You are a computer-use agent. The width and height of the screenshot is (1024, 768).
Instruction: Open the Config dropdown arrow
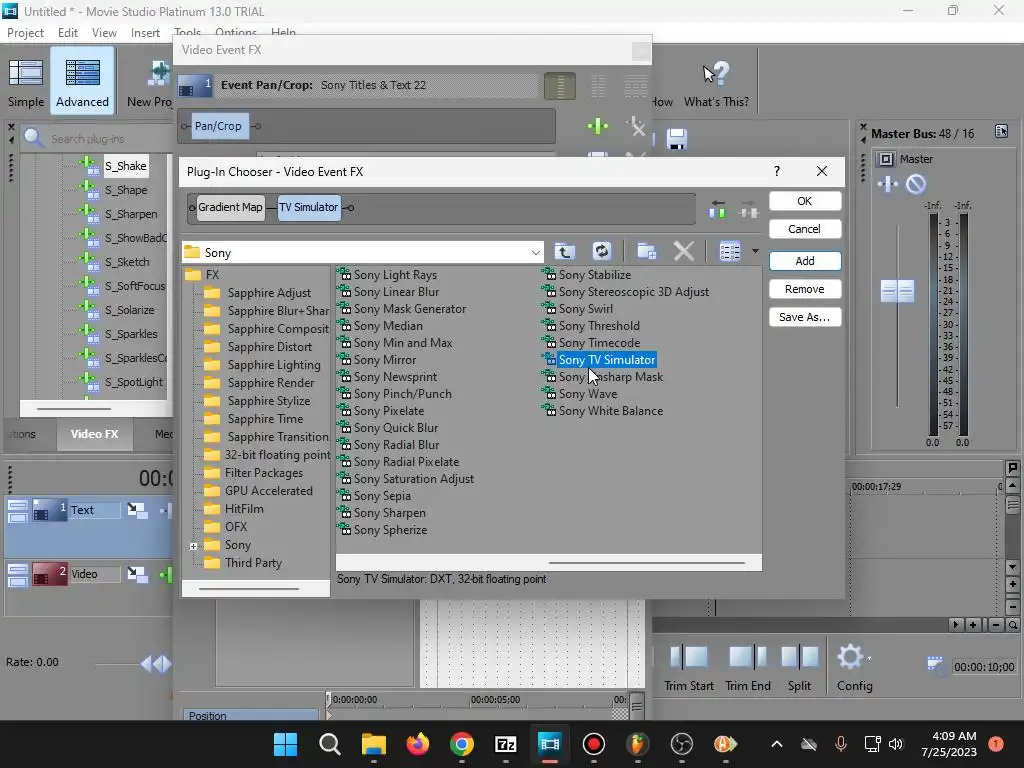869,658
